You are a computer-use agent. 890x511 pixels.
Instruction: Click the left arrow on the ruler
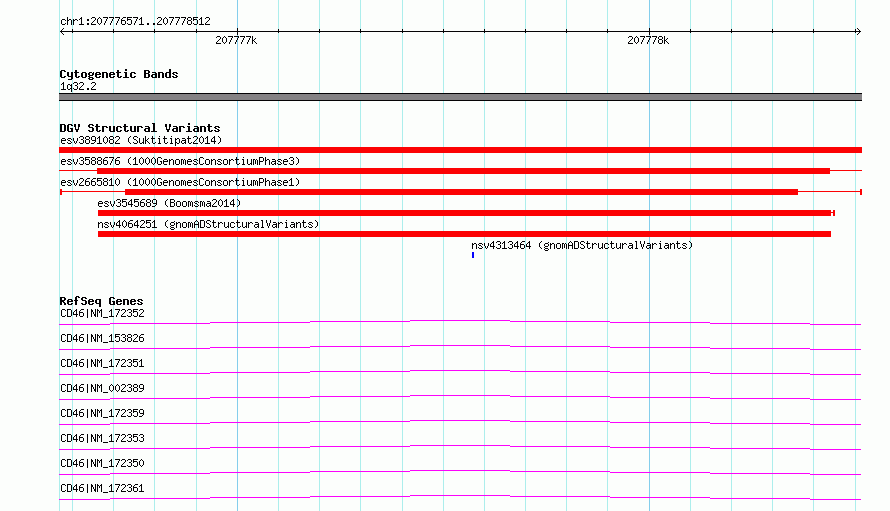pyautogui.click(x=62, y=31)
